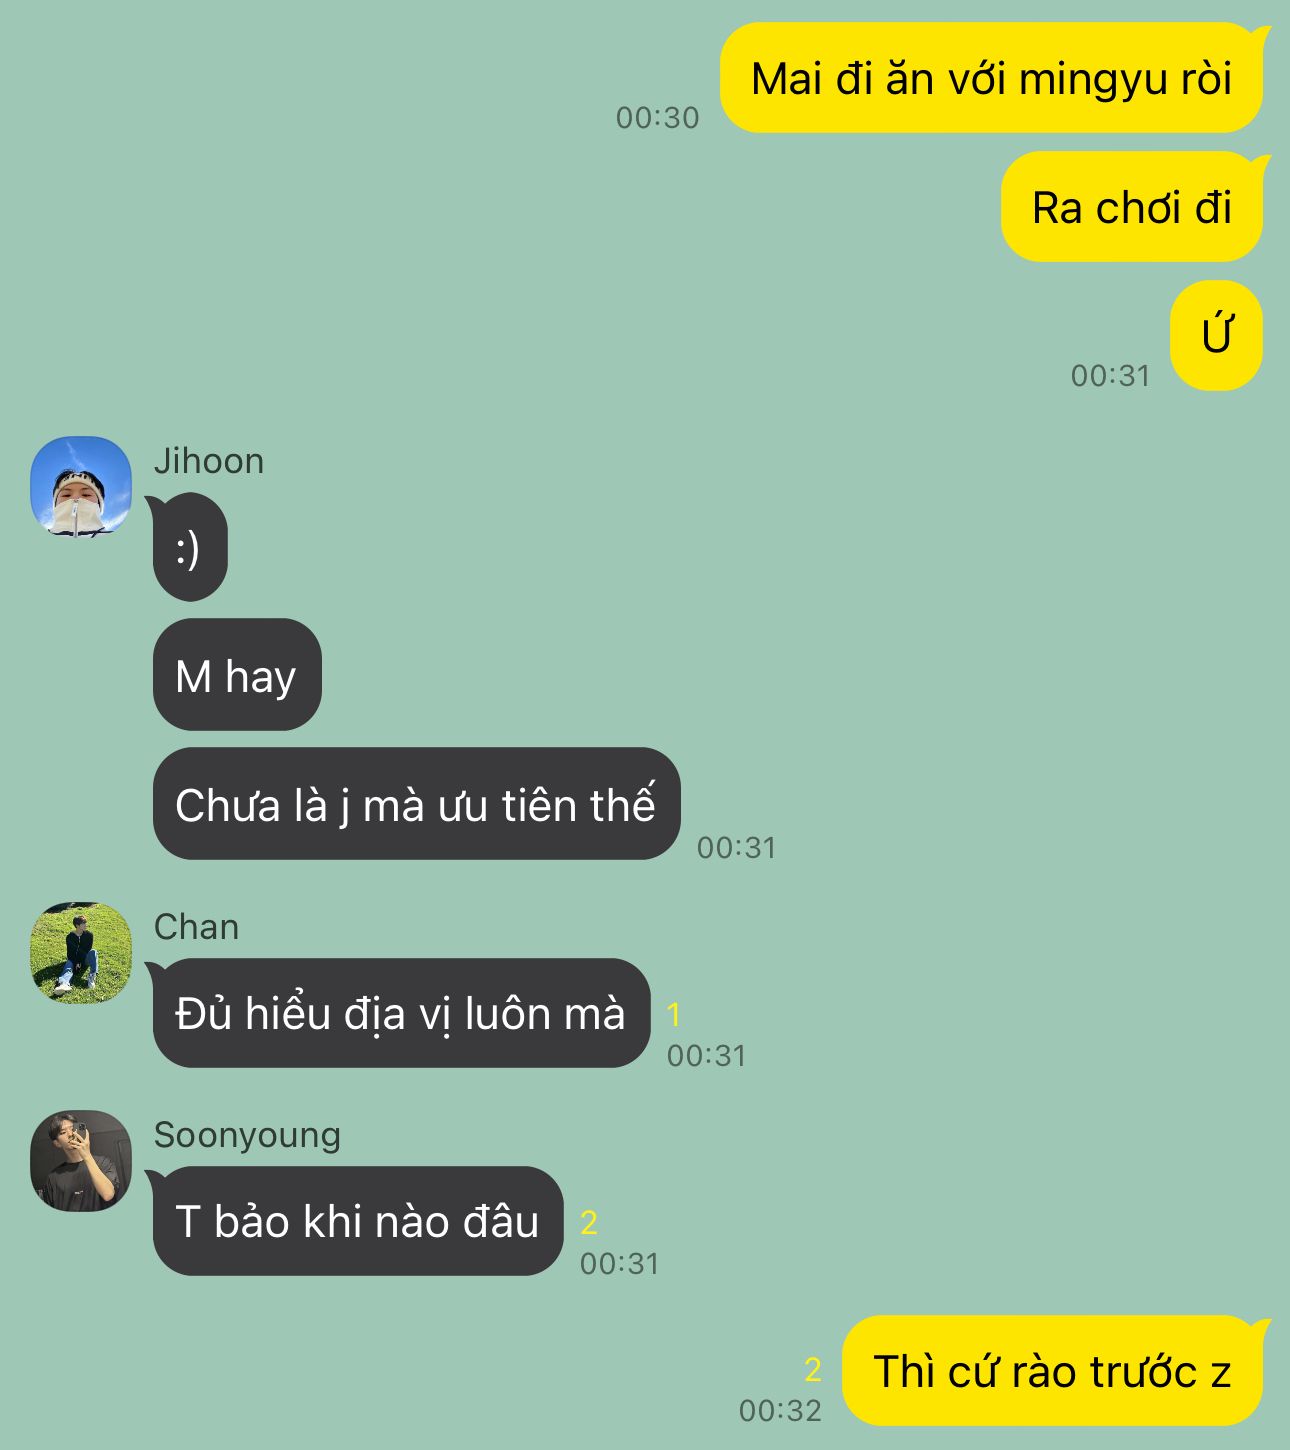Viewport: 1290px width, 1450px height.
Task: Select Jihoon's ":)" message bubble
Action: point(190,548)
